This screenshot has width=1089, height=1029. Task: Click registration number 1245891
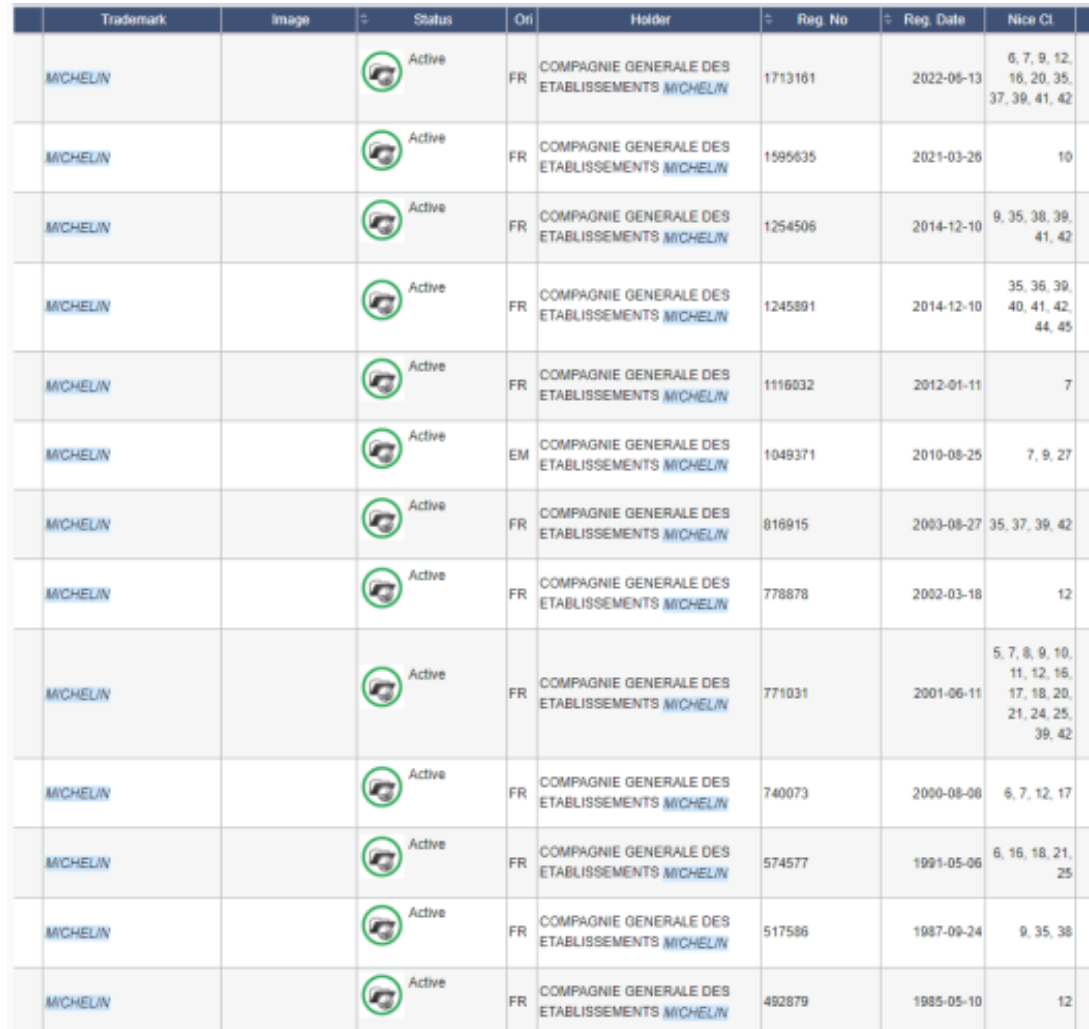click(790, 306)
